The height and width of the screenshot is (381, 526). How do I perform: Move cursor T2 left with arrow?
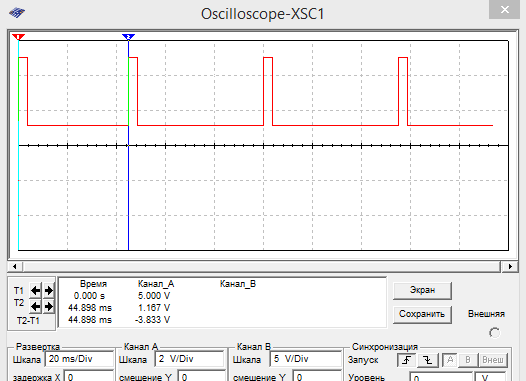tap(36, 306)
